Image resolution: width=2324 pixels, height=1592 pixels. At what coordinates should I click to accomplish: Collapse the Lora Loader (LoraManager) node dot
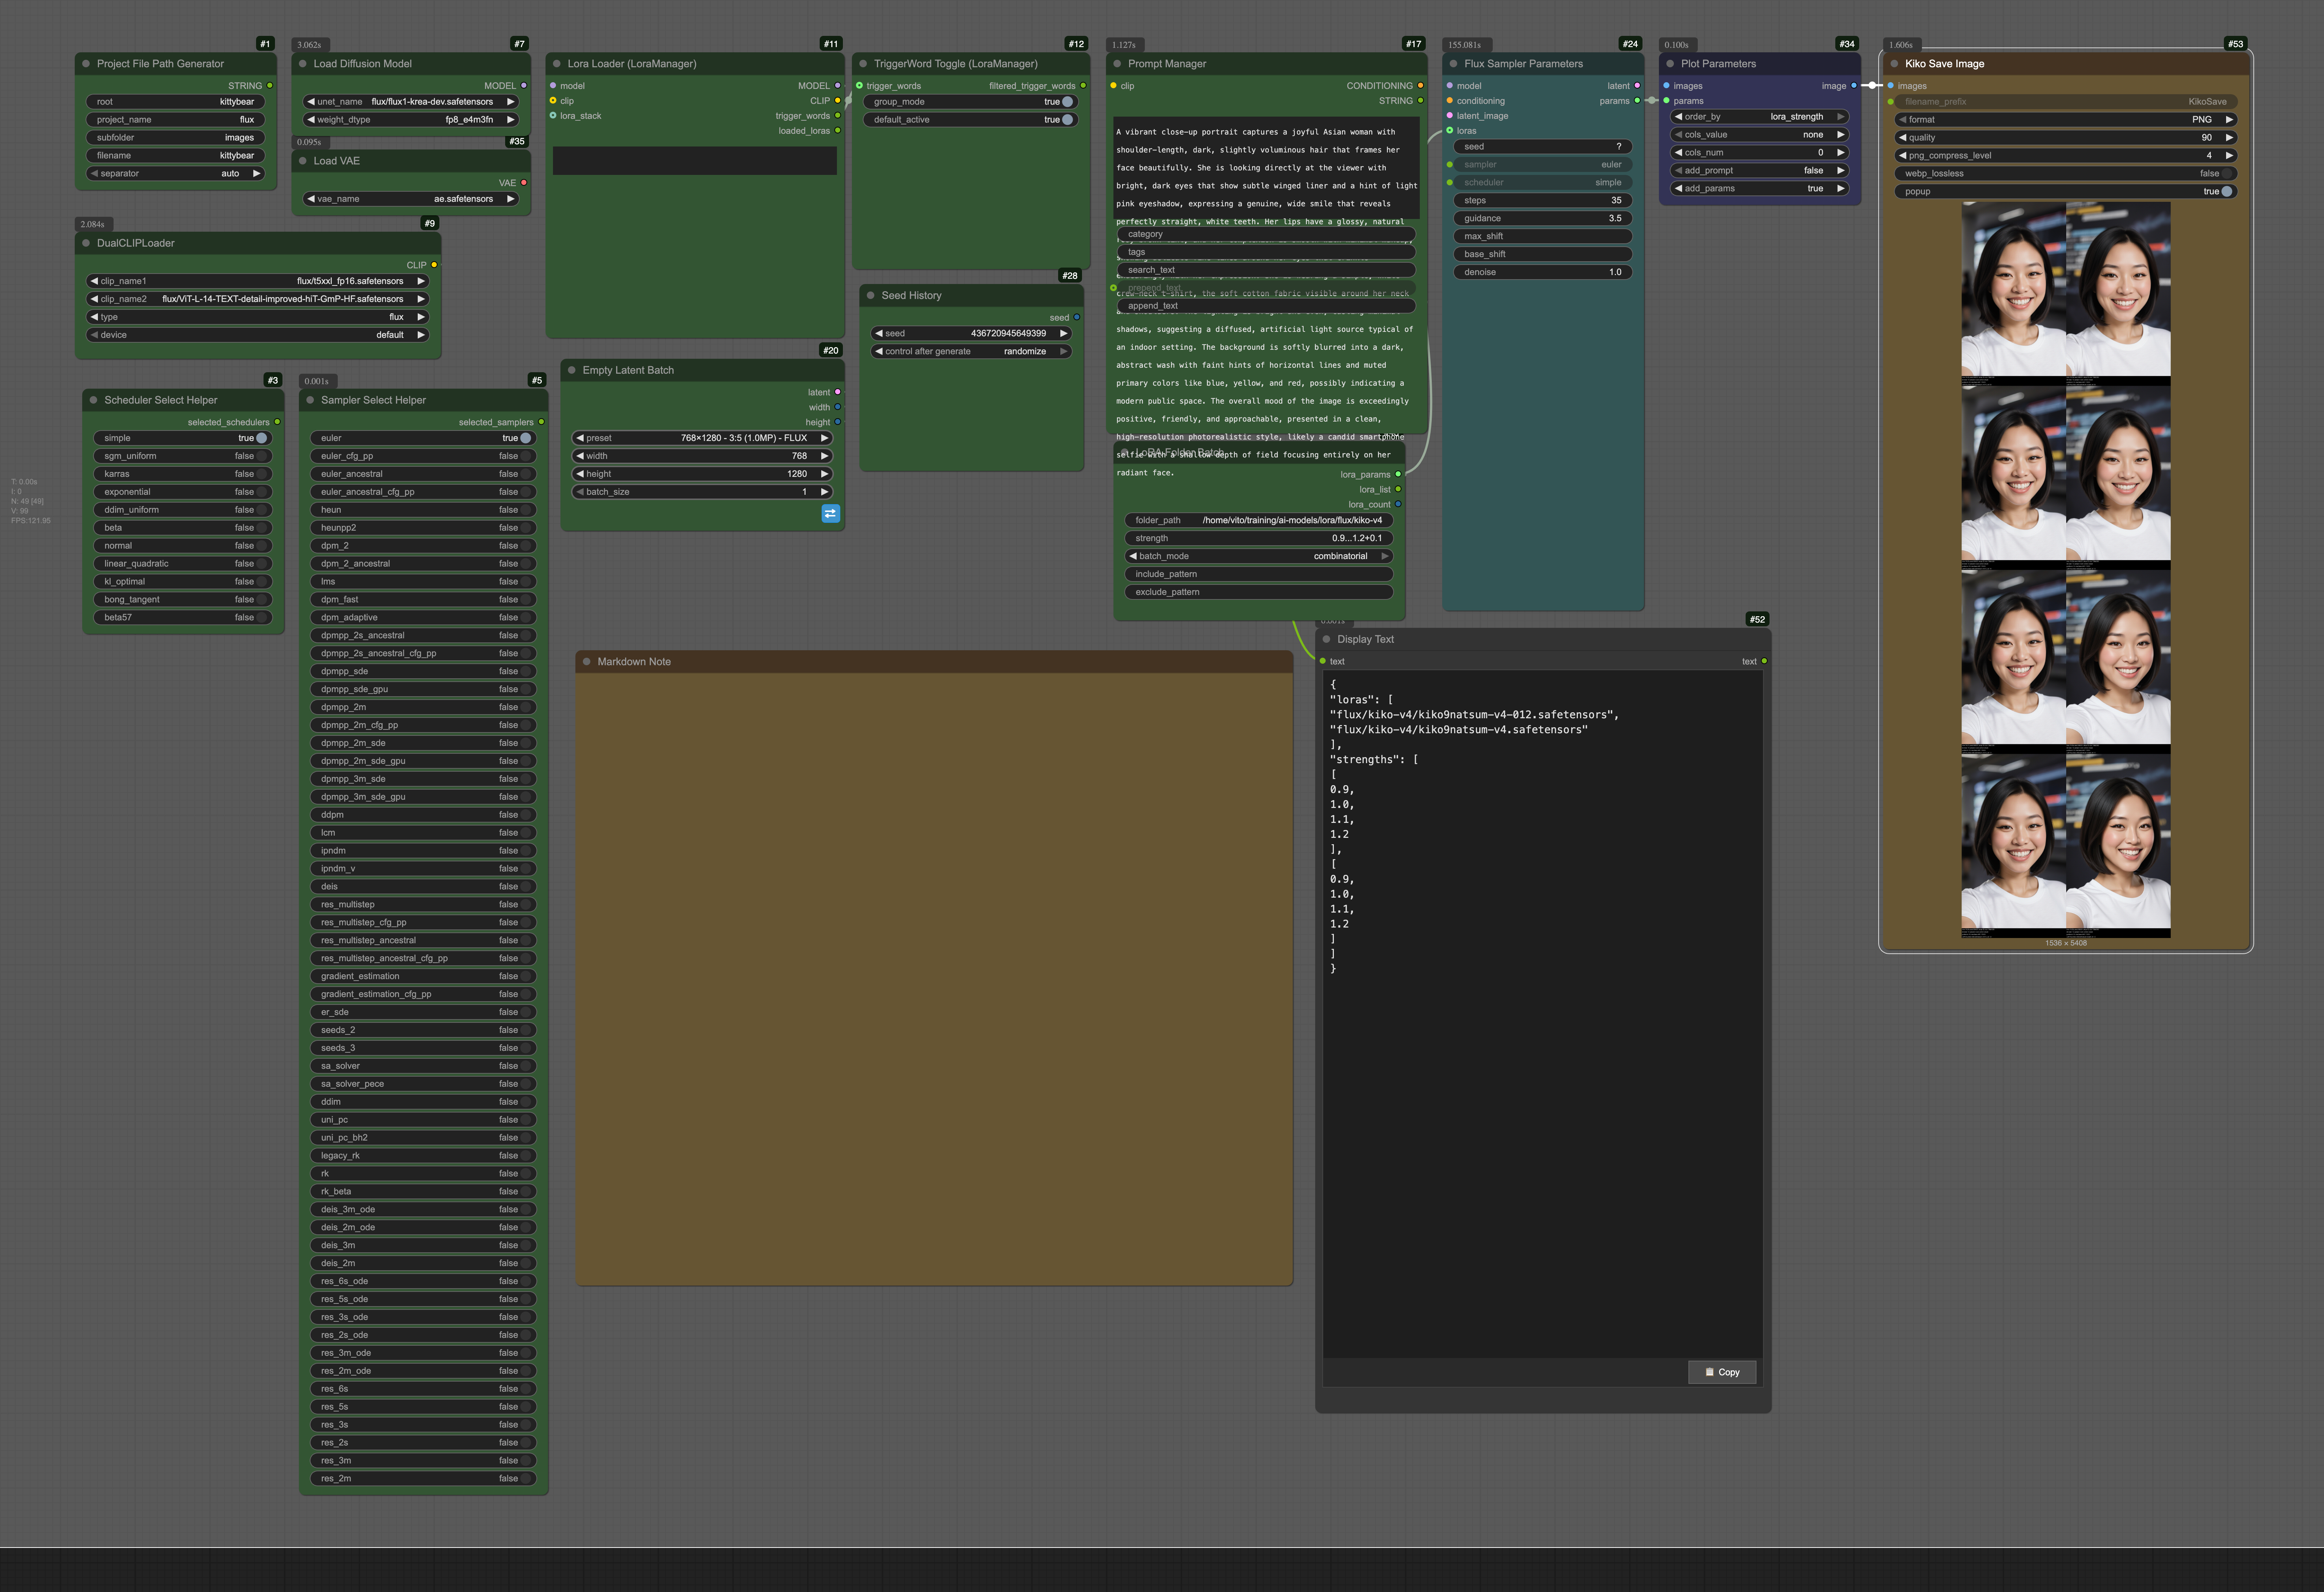557,64
